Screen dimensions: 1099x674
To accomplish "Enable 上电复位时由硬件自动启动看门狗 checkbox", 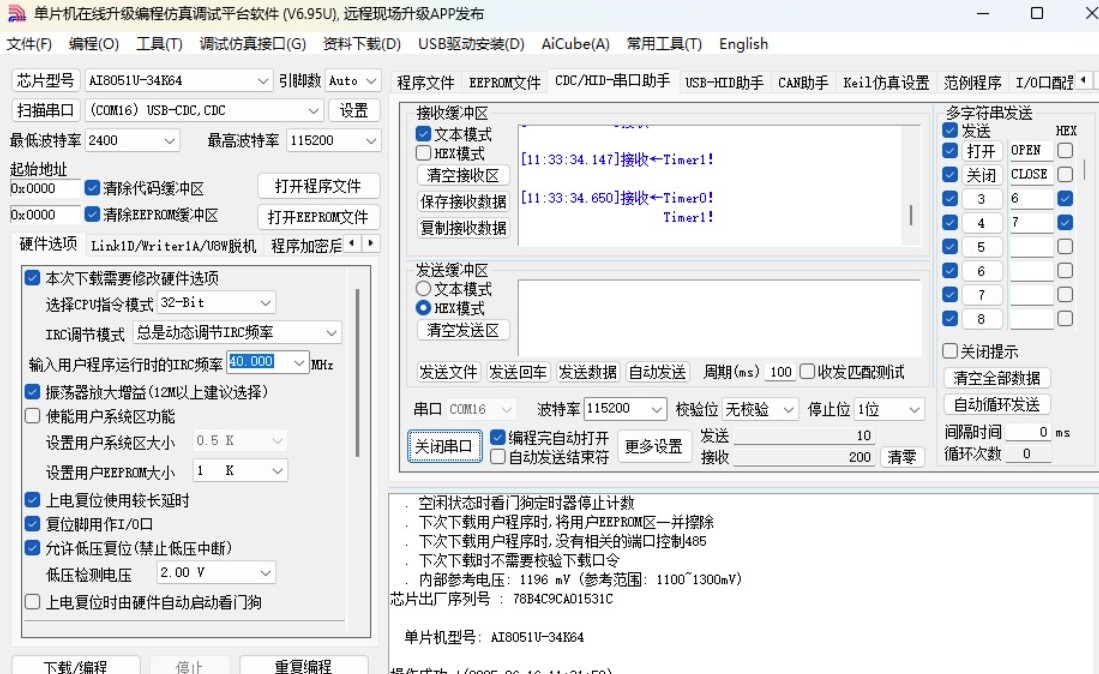I will click(x=32, y=601).
